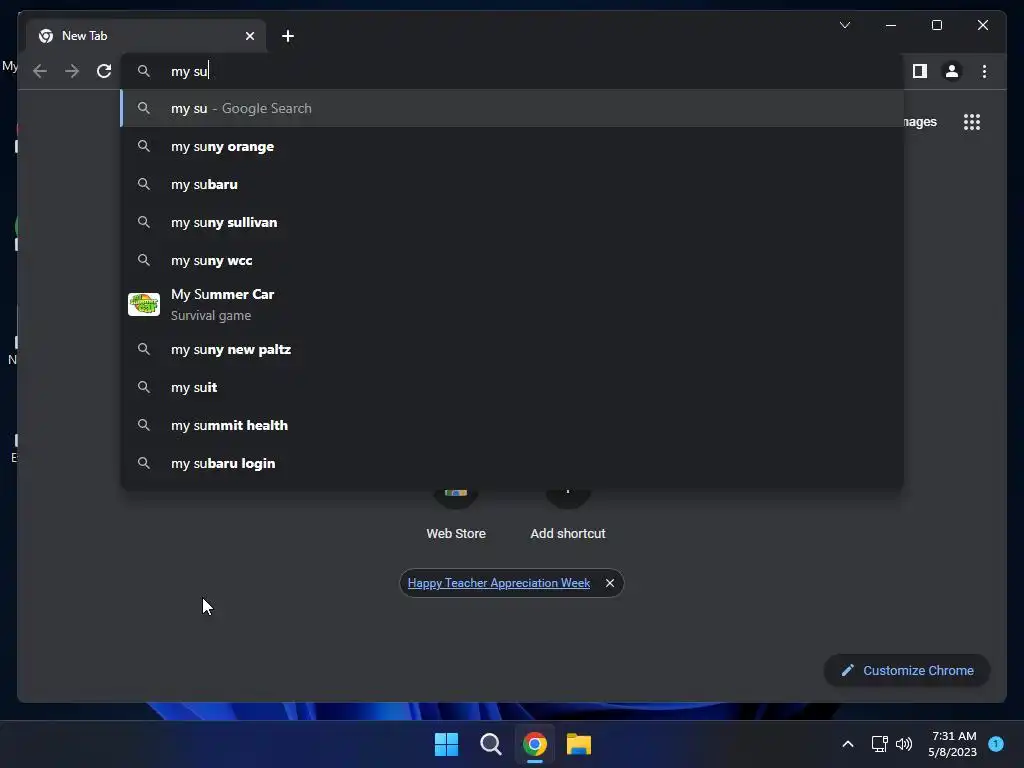
Task: Click into the address bar text
Action: pyautogui.click(x=189, y=71)
